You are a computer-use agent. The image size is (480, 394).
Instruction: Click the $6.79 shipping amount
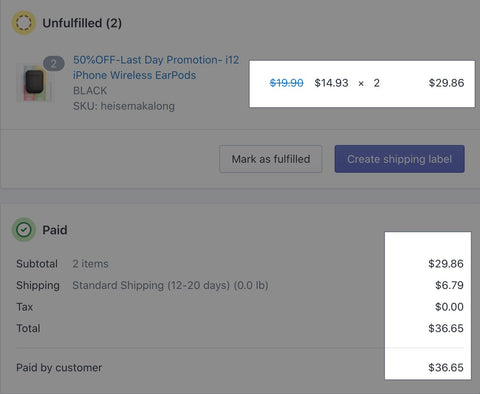coord(449,285)
